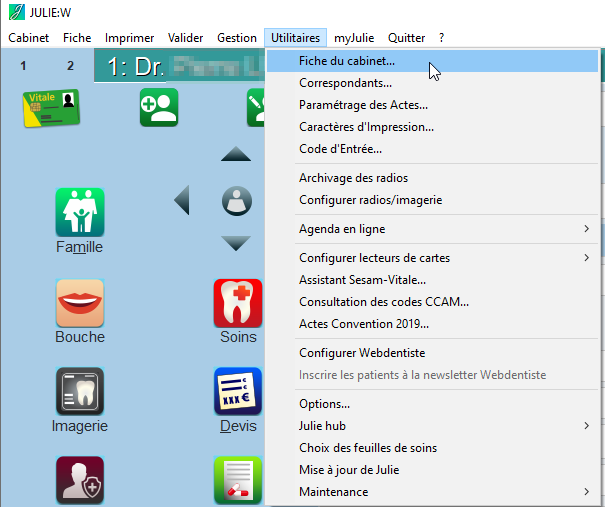Switch to practitioner tab 1
This screenshot has height=507, width=605.
pos(23,66)
